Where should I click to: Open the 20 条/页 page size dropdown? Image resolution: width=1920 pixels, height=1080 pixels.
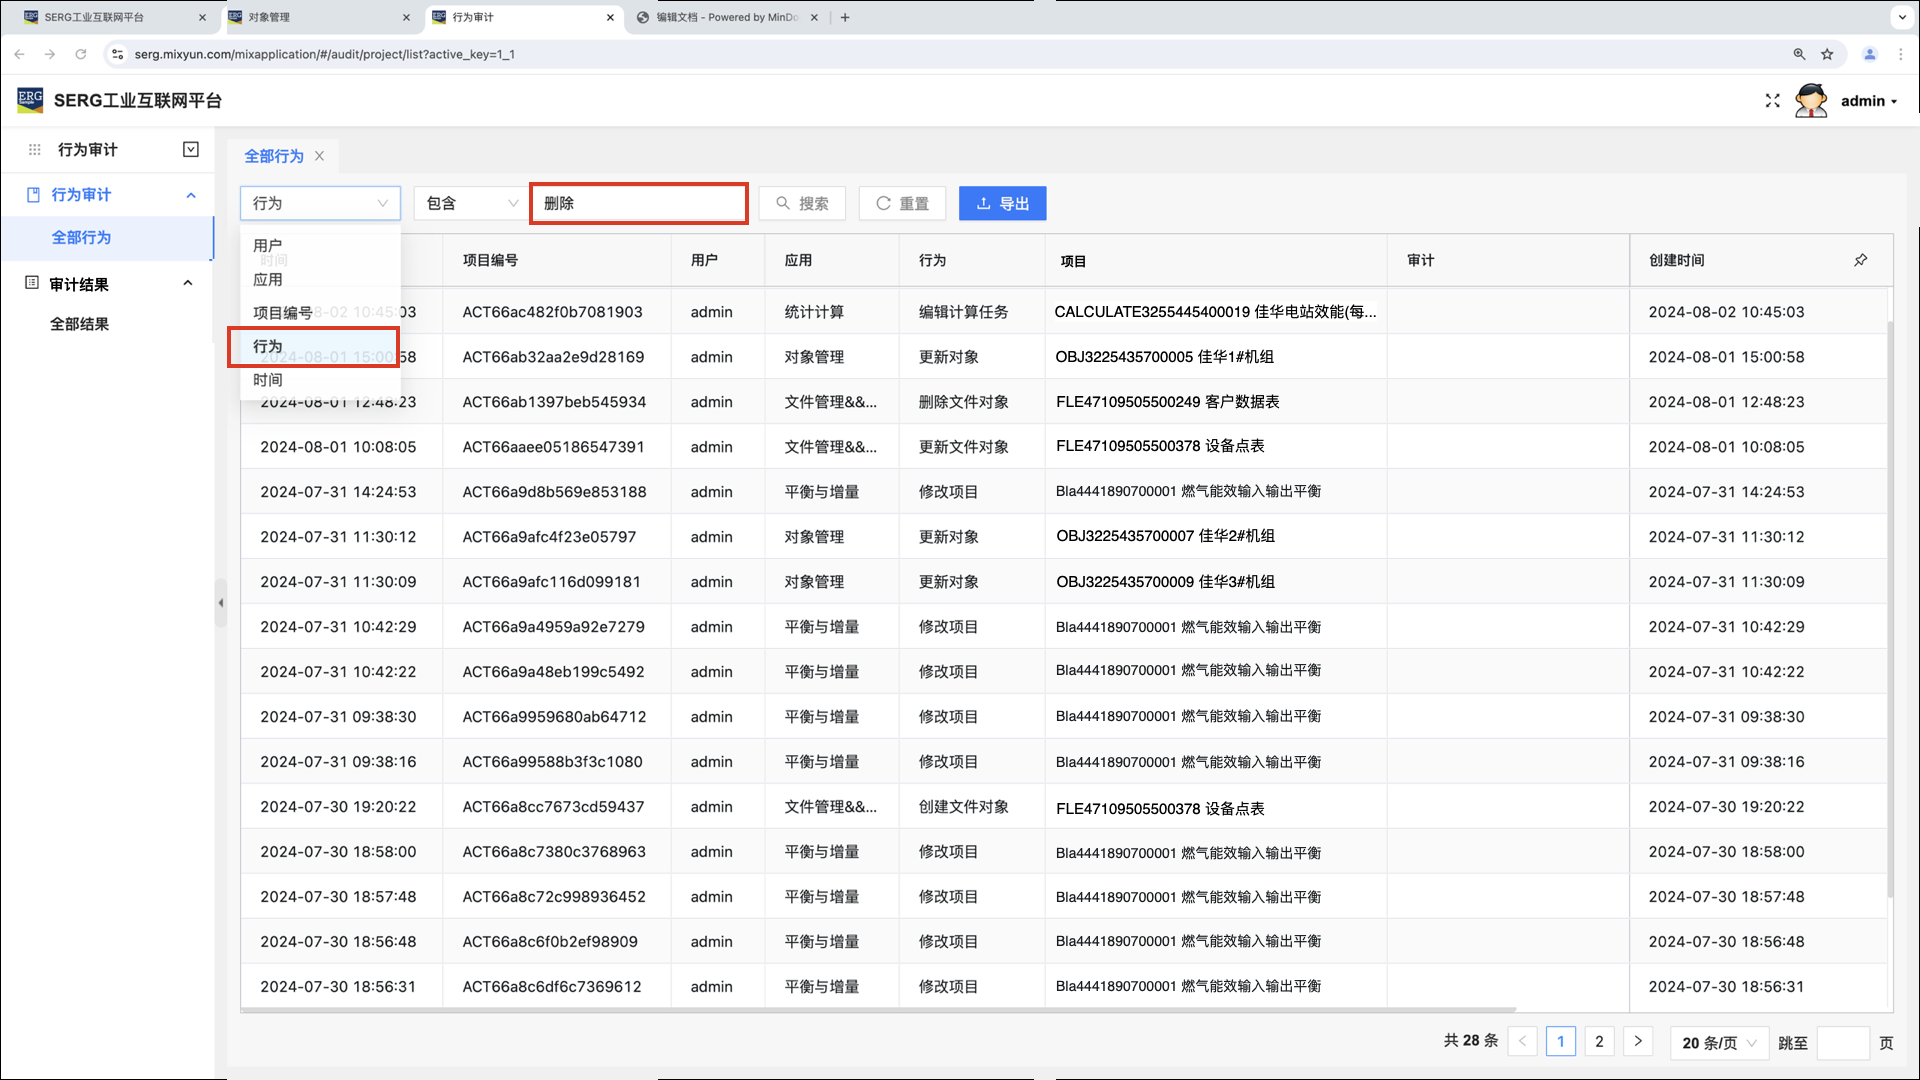click(1719, 1043)
